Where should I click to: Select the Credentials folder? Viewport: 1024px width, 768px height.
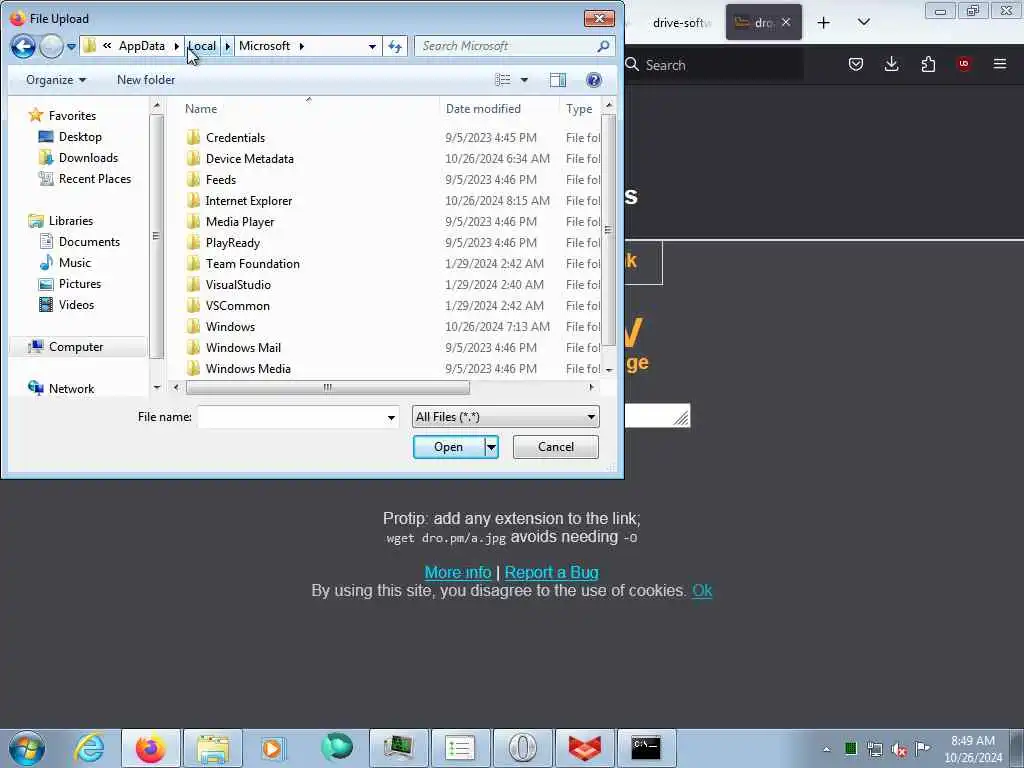coord(235,138)
